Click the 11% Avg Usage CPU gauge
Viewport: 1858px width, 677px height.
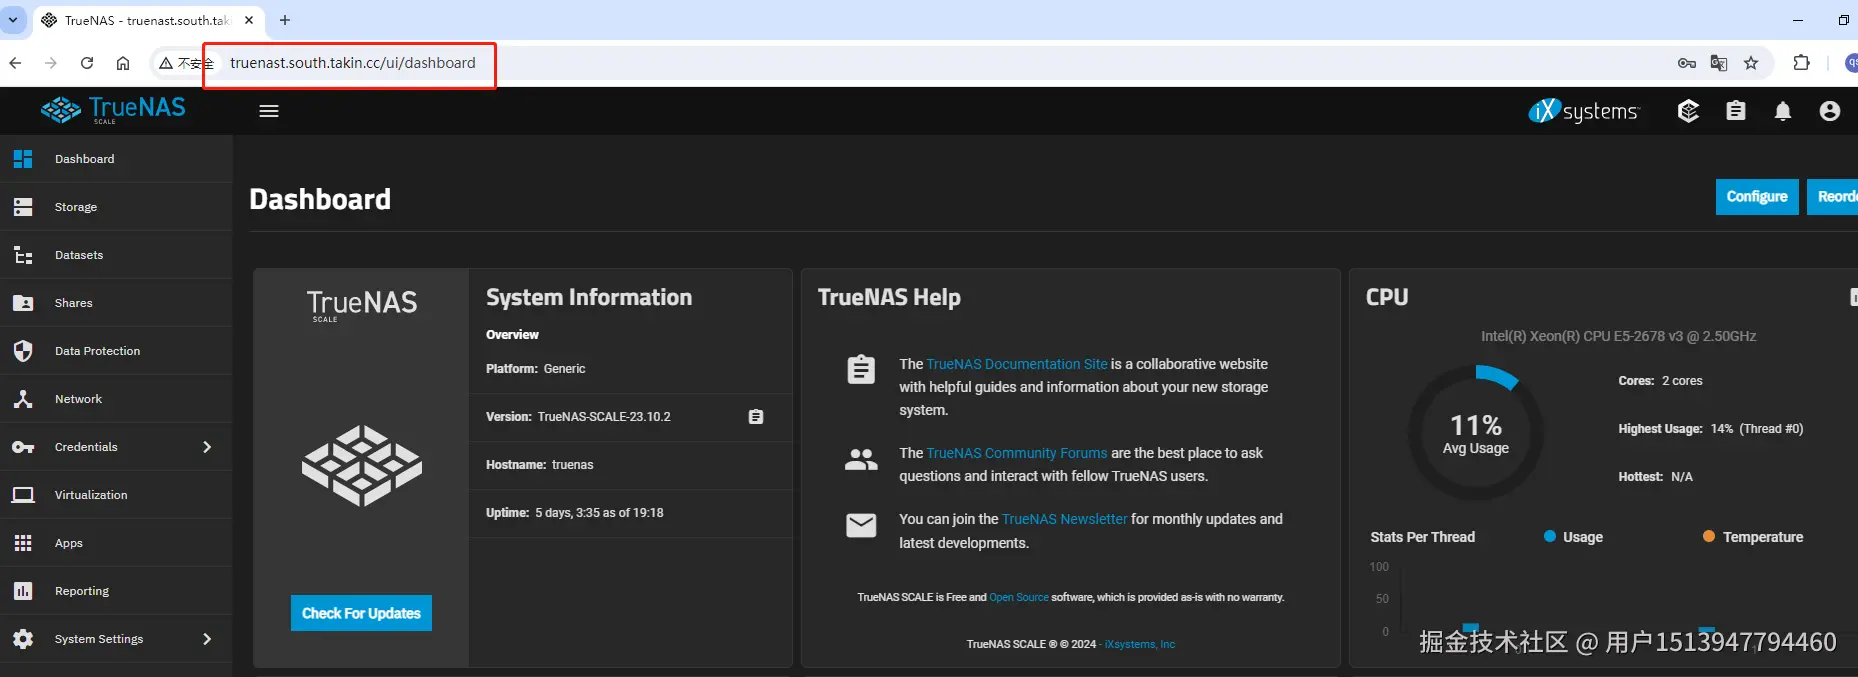coord(1476,433)
